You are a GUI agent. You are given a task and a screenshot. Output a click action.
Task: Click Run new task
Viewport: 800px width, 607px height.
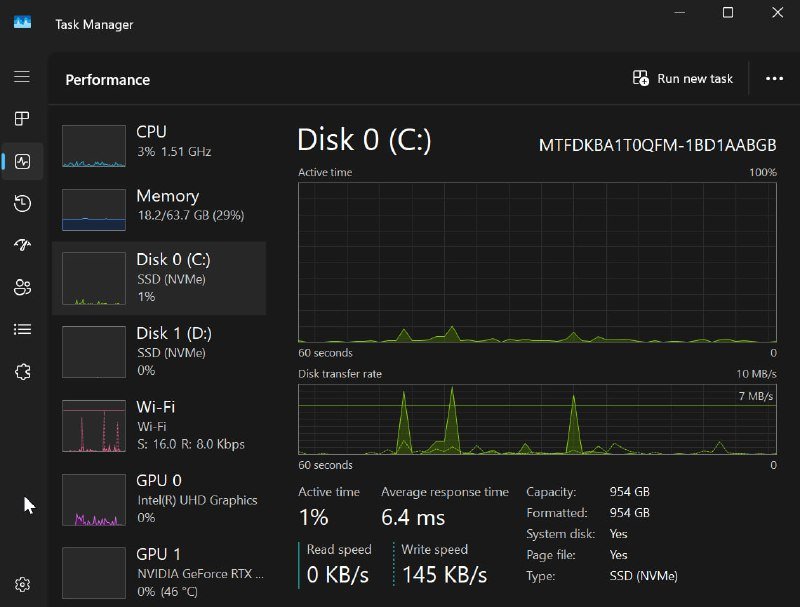685,78
